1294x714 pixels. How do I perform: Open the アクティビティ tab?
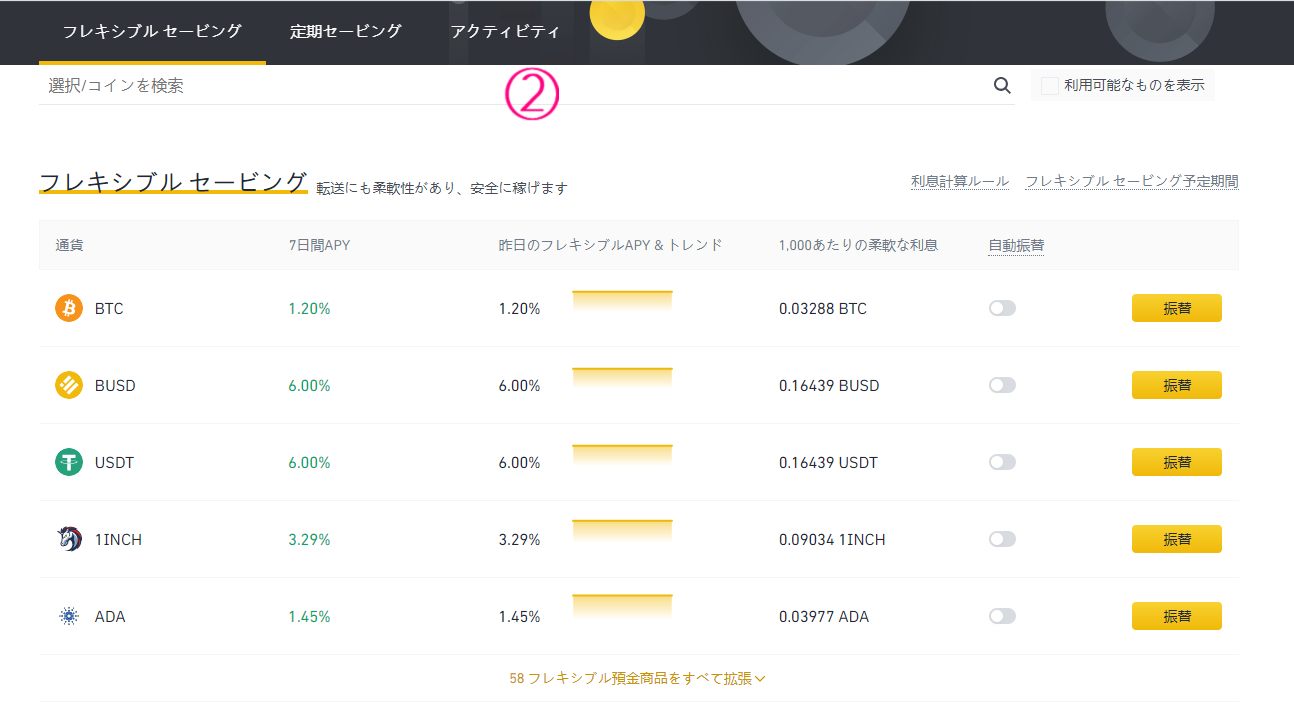point(505,31)
